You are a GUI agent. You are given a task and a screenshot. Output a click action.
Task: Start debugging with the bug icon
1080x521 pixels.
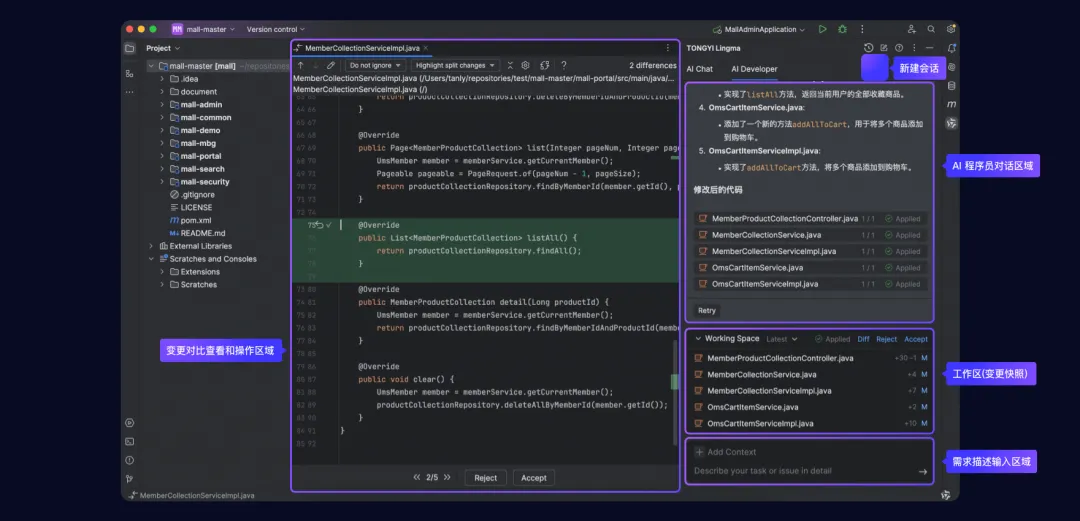click(x=842, y=30)
